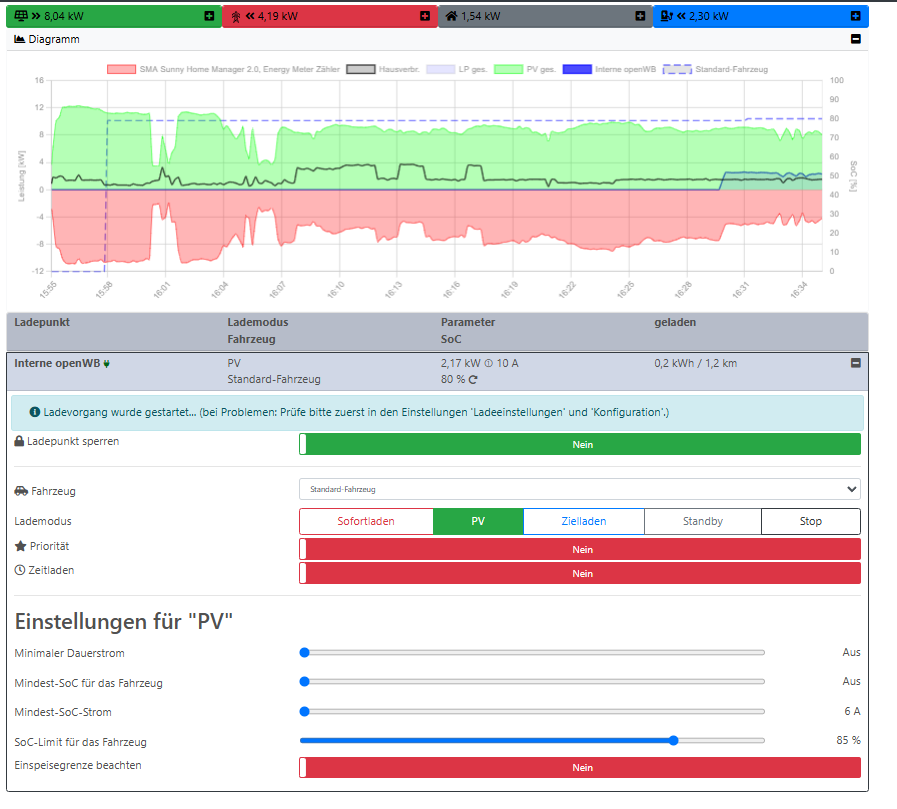Click the PV solar panel icon in green tile
The width and height of the screenshot is (897, 809).
click(21, 16)
